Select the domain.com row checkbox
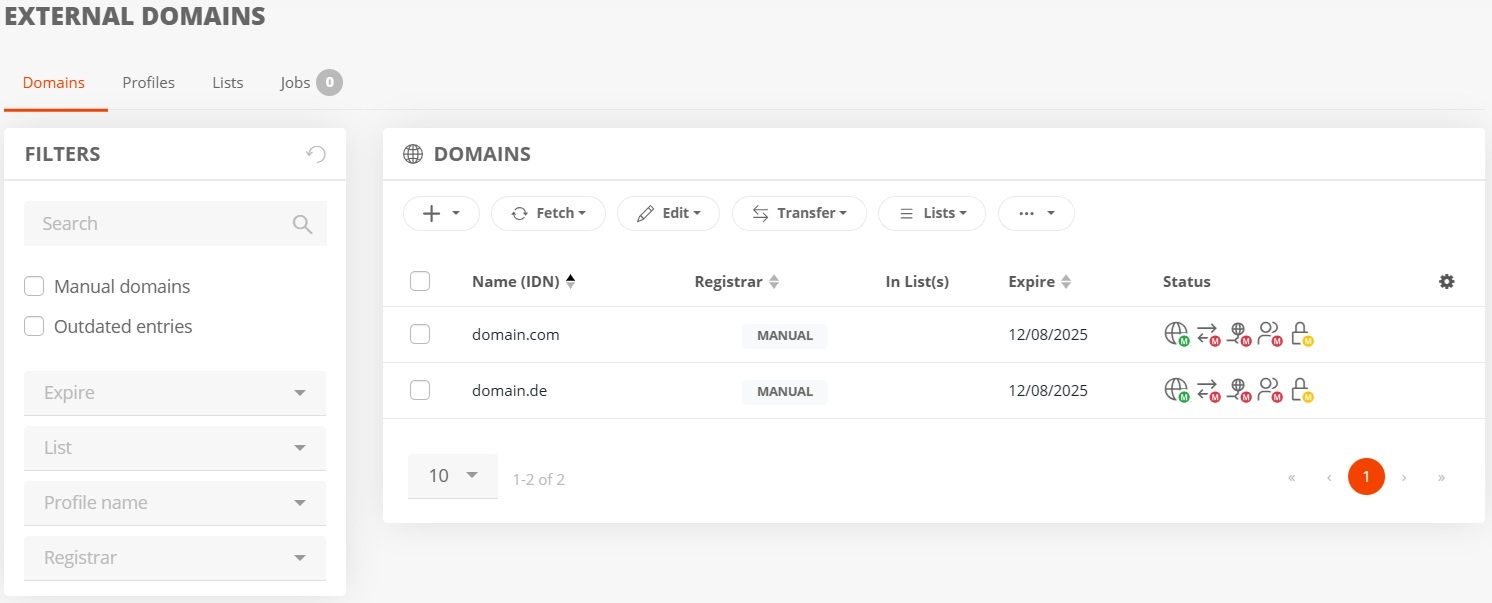 pyautogui.click(x=420, y=334)
